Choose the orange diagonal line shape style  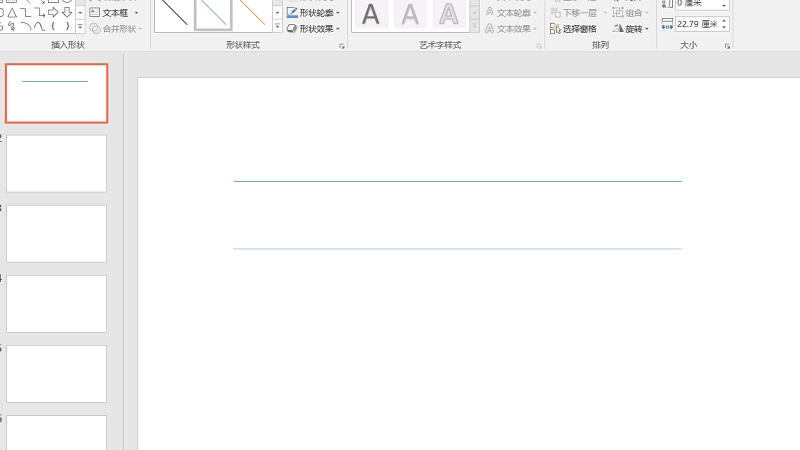[251, 13]
